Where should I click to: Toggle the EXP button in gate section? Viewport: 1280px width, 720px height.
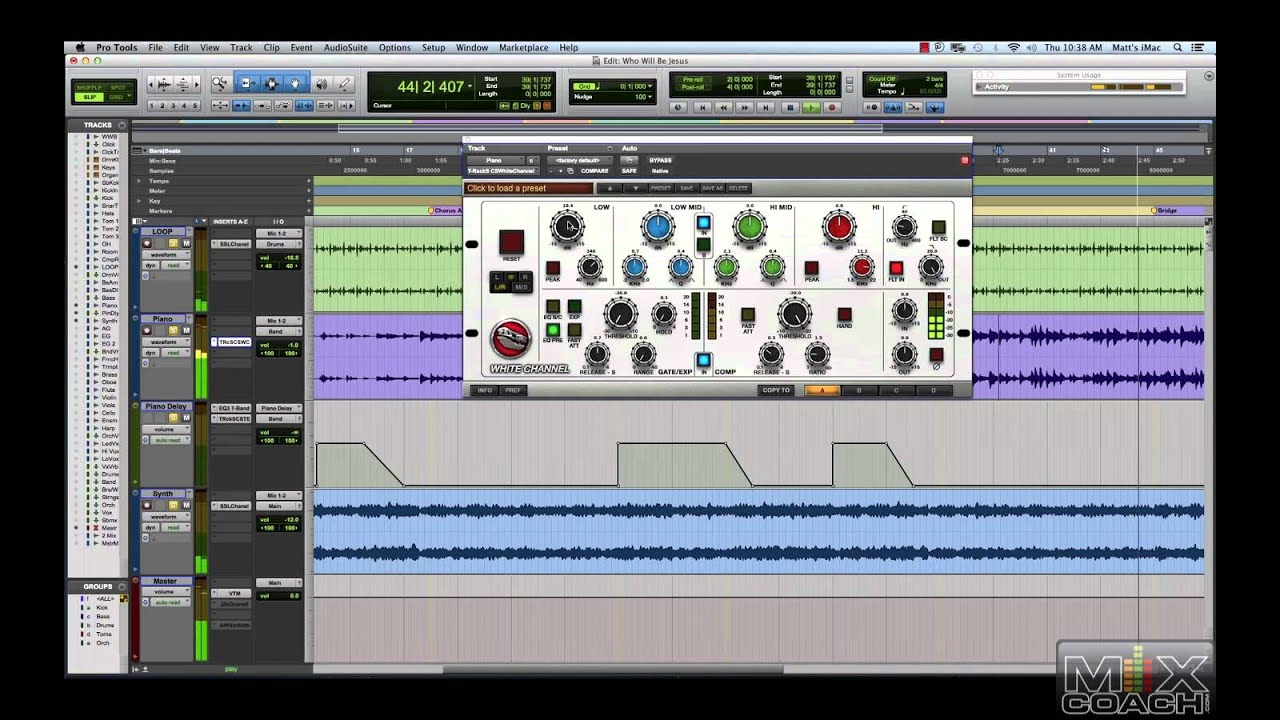tap(574, 307)
